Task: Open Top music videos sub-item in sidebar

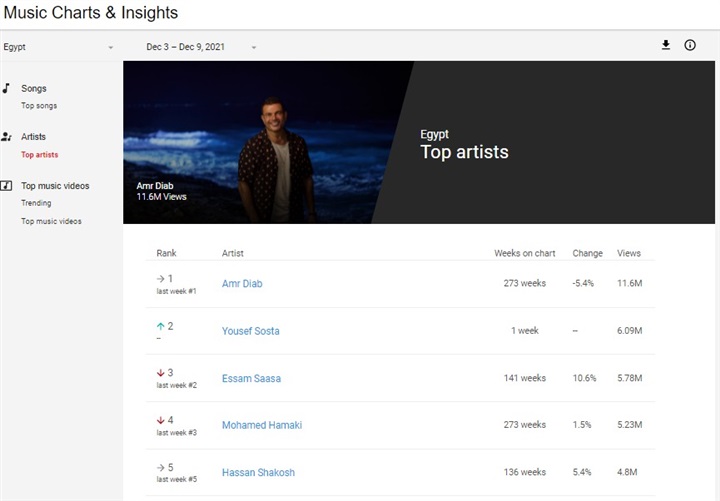Action: (51, 221)
